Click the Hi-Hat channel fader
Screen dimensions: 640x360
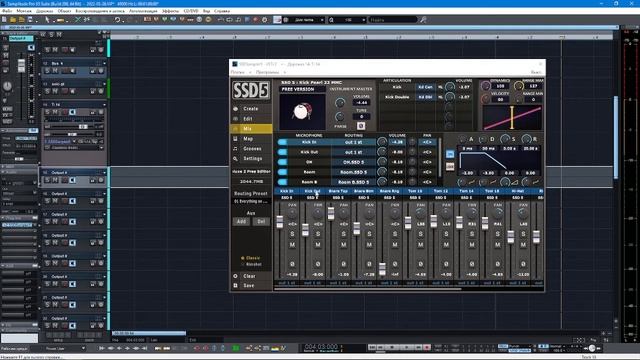click(x=511, y=237)
